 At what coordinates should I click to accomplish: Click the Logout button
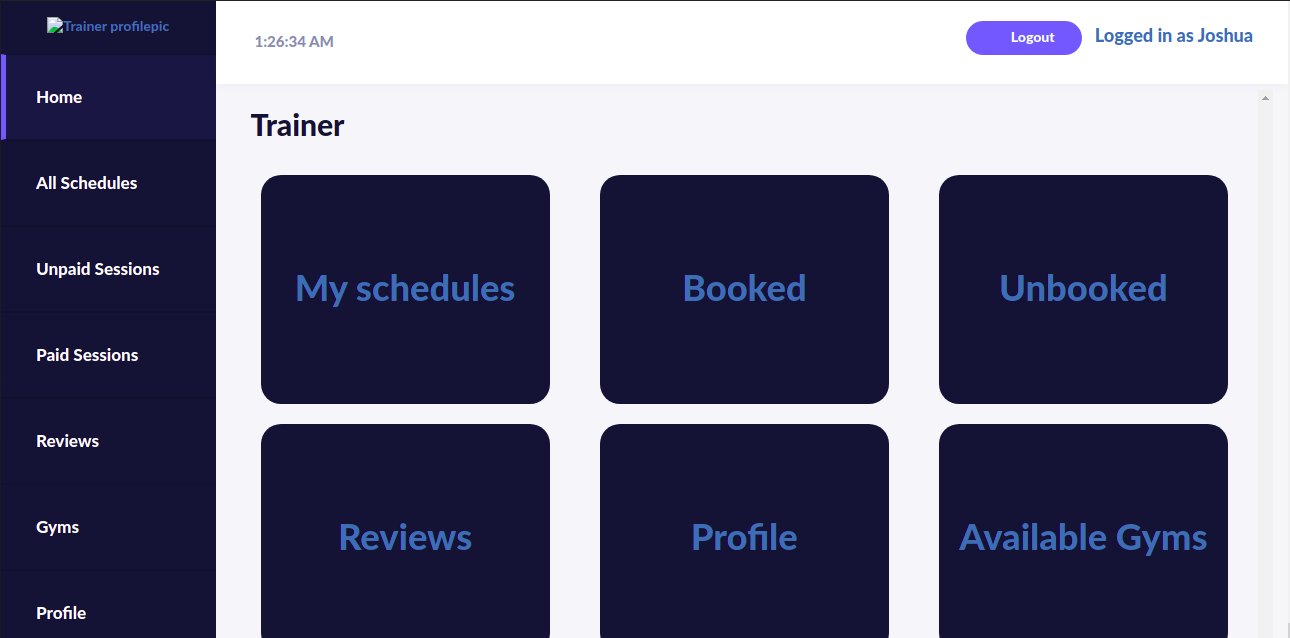[x=1024, y=37]
